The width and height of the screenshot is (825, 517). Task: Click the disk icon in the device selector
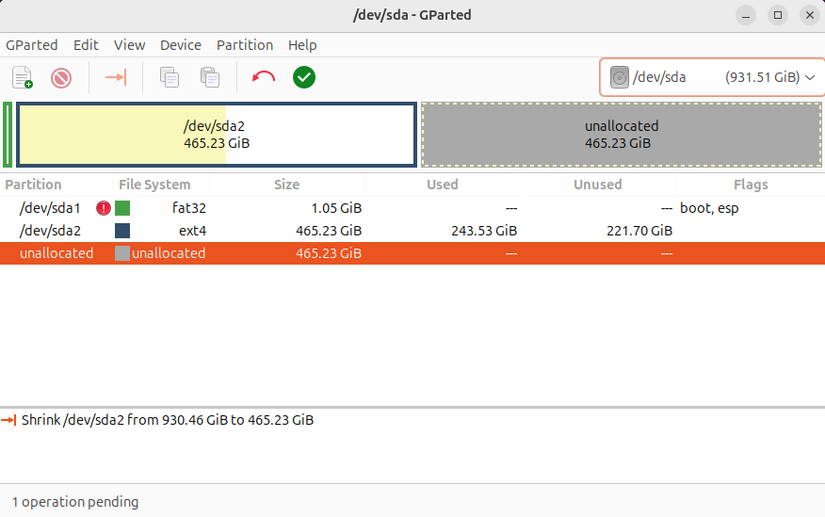(x=619, y=77)
